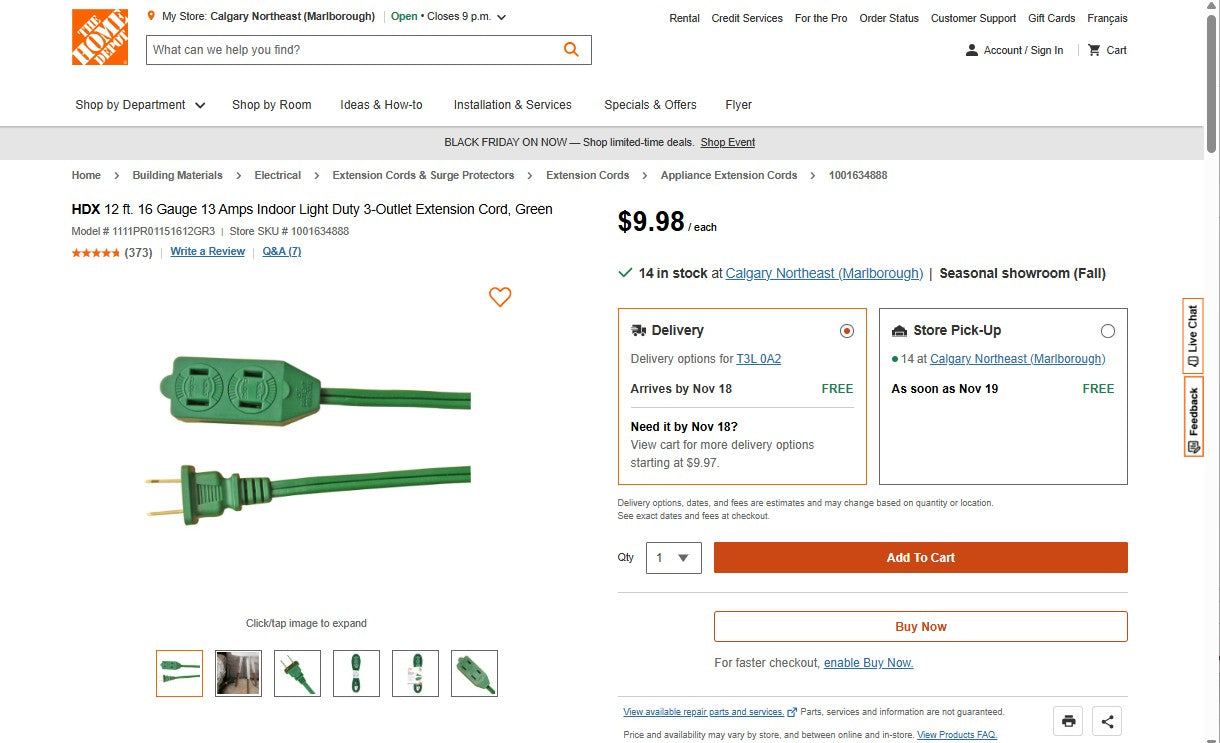Open the quantity dropdown
This screenshot has width=1220, height=743.
[x=673, y=557]
